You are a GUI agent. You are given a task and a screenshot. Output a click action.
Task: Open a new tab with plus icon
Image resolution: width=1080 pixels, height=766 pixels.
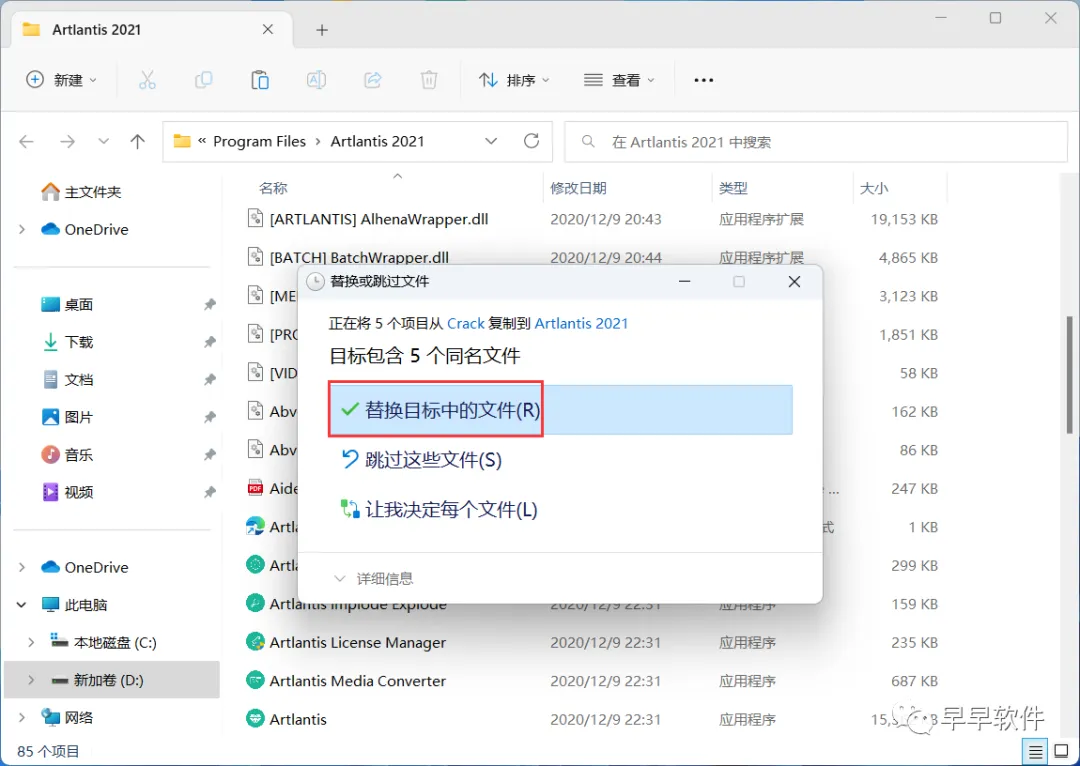[x=322, y=30]
